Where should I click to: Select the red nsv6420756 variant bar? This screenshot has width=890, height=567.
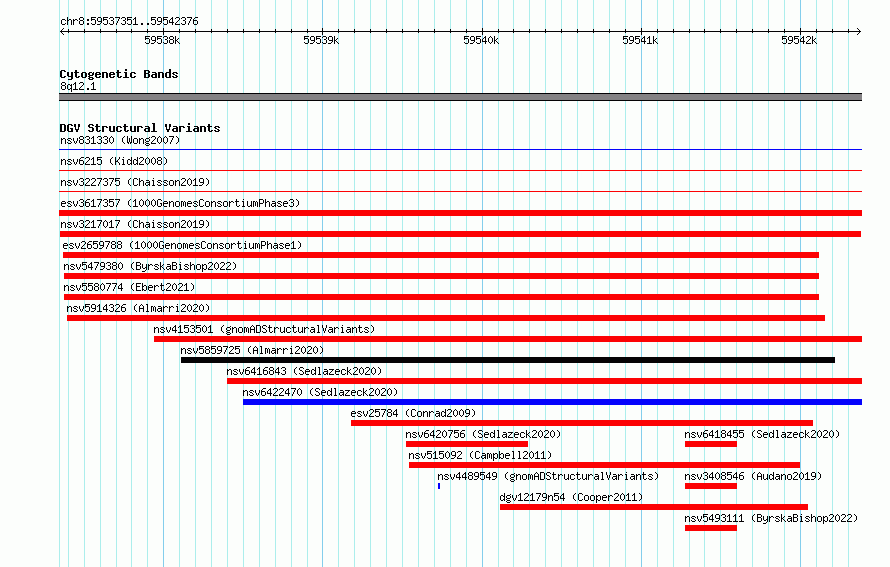click(x=467, y=444)
